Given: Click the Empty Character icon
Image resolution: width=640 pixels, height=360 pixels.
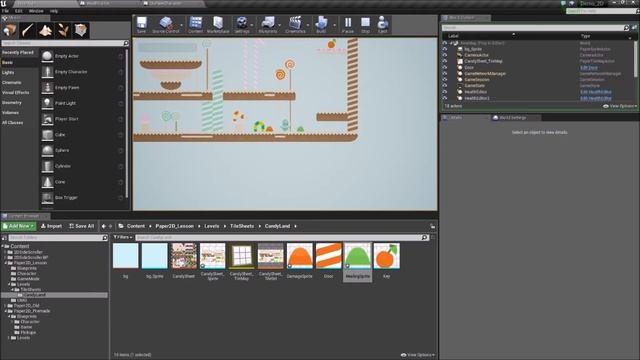Looking at the screenshot, I should pos(47,72).
